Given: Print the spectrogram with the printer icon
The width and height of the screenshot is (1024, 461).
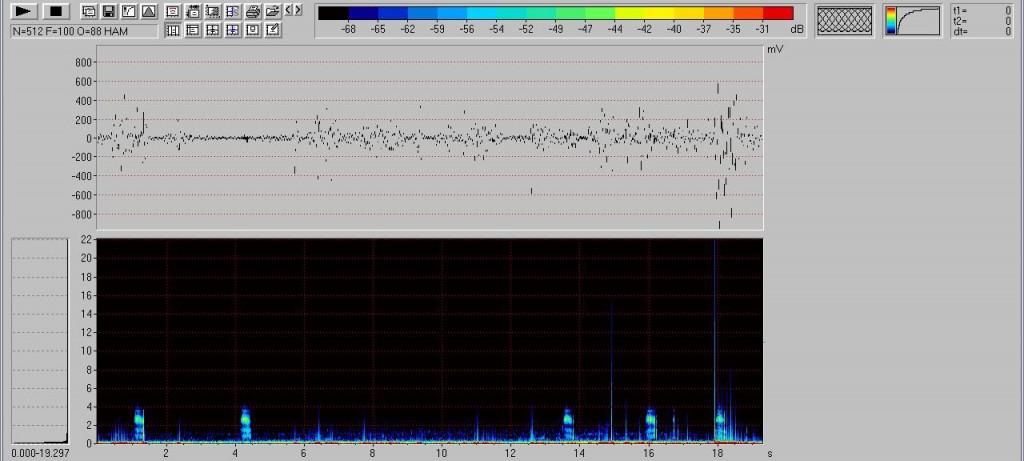Looking at the screenshot, I should [x=253, y=11].
